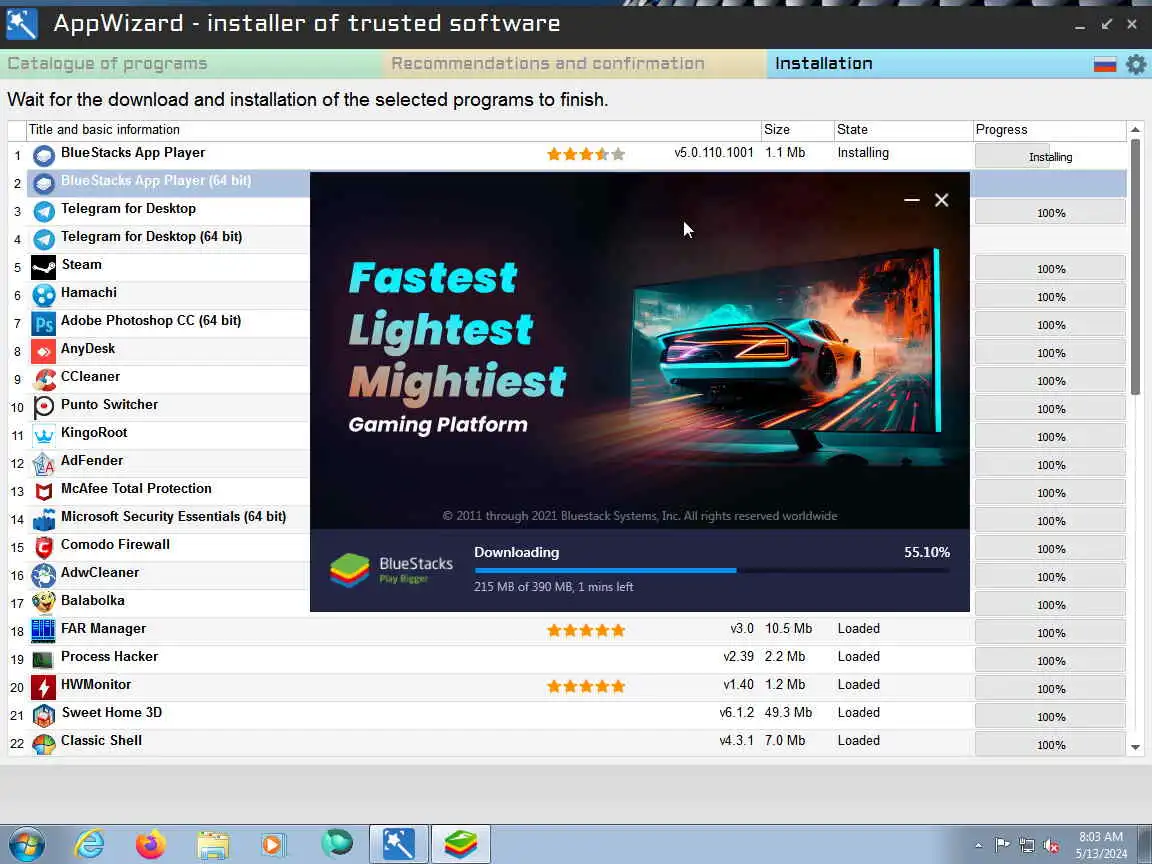Click the BlueStacks App Player (64 bit) icon
The height and width of the screenshot is (864, 1152).
[44, 184]
